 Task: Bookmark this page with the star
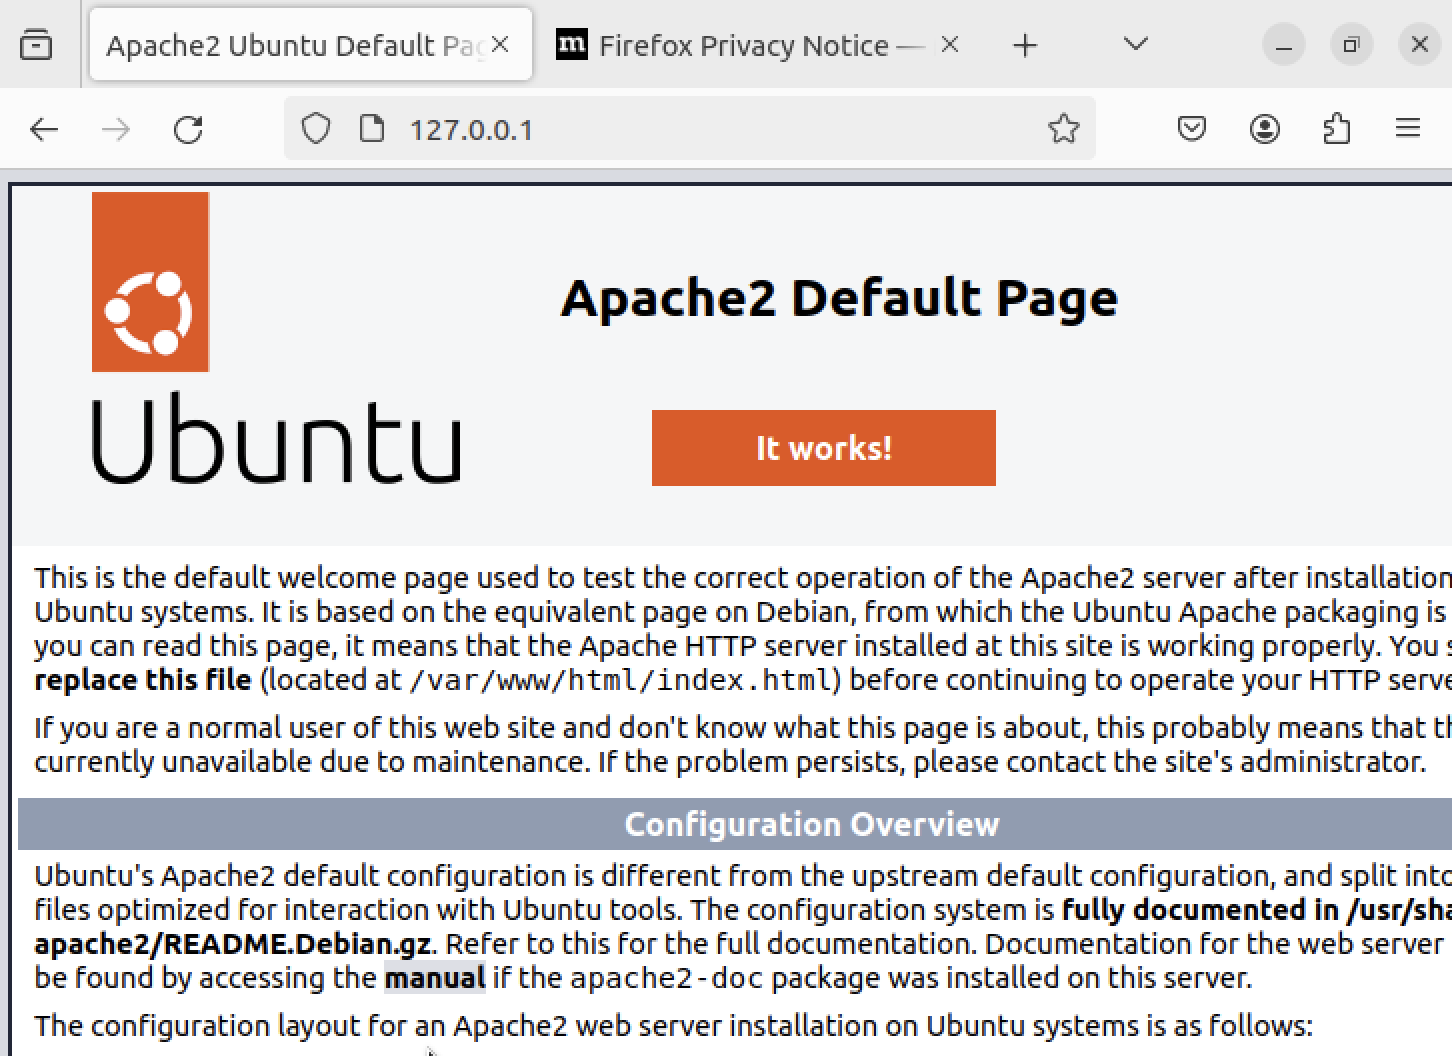click(x=1063, y=129)
